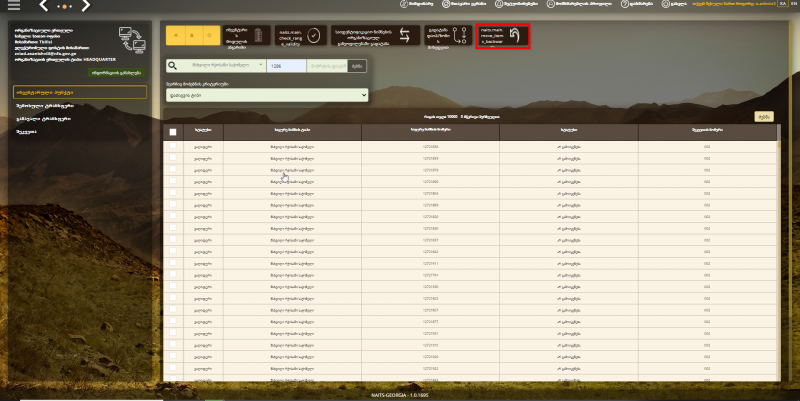Open the question mark help icon
This screenshot has height=401, width=800.
(x=624, y=4)
